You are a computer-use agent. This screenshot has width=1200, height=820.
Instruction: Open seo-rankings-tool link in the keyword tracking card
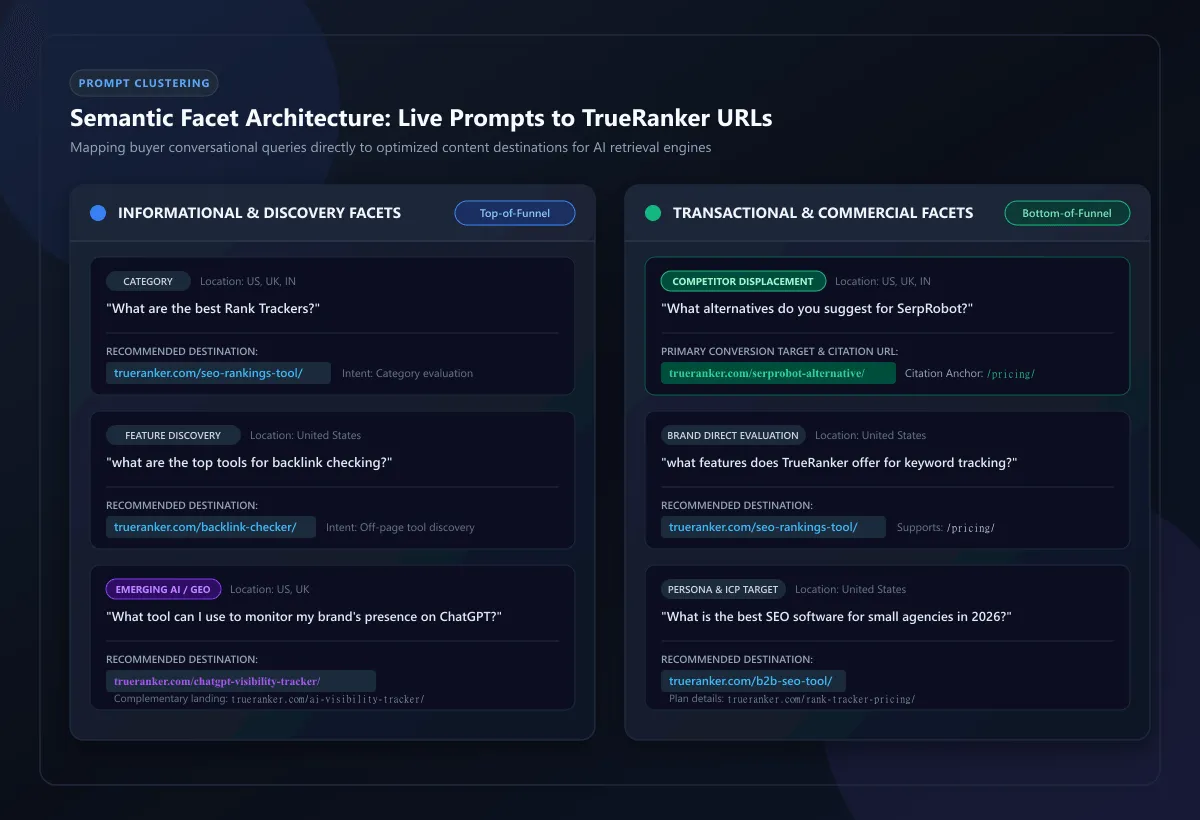pos(773,527)
